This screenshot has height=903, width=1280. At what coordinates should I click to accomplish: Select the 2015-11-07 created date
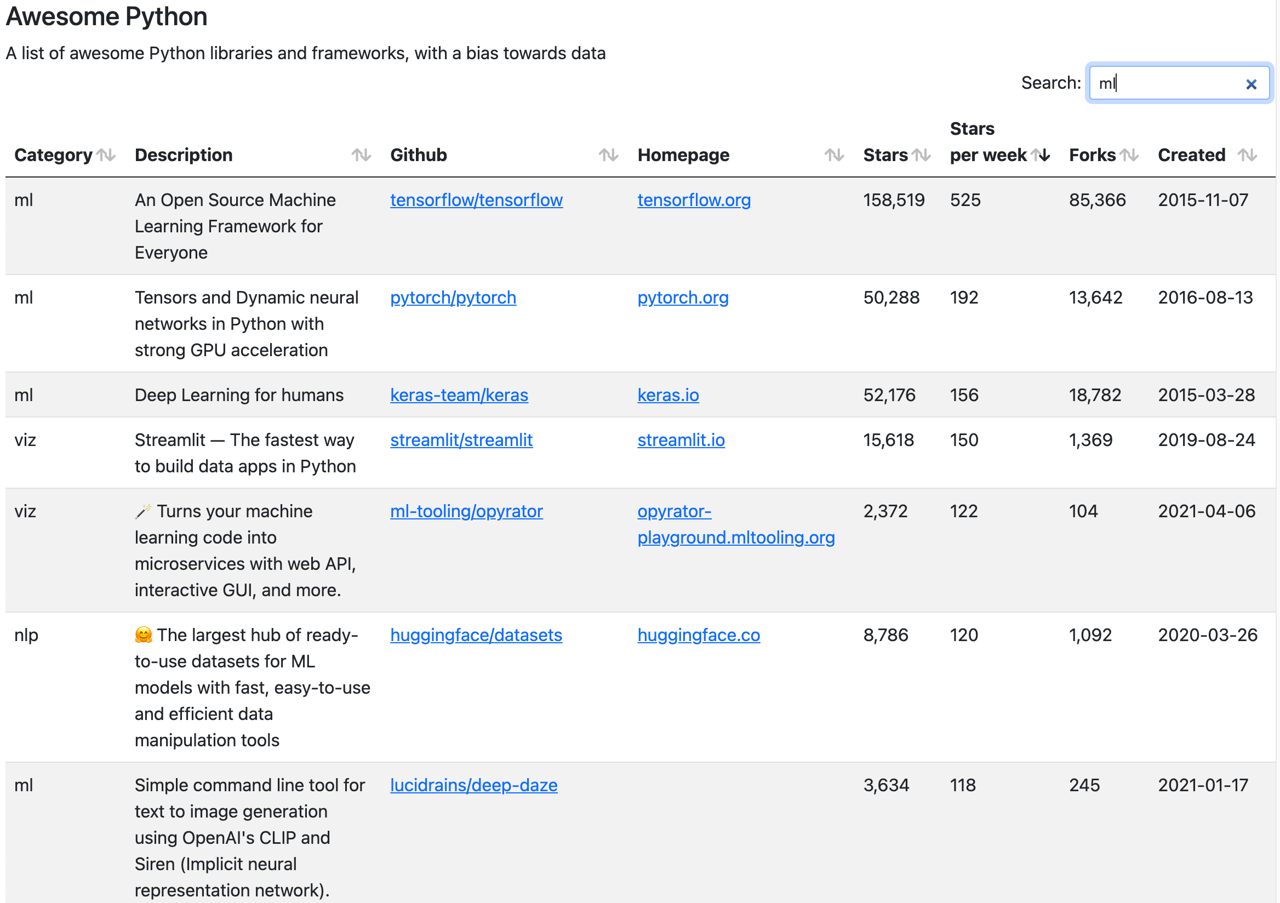point(1203,200)
